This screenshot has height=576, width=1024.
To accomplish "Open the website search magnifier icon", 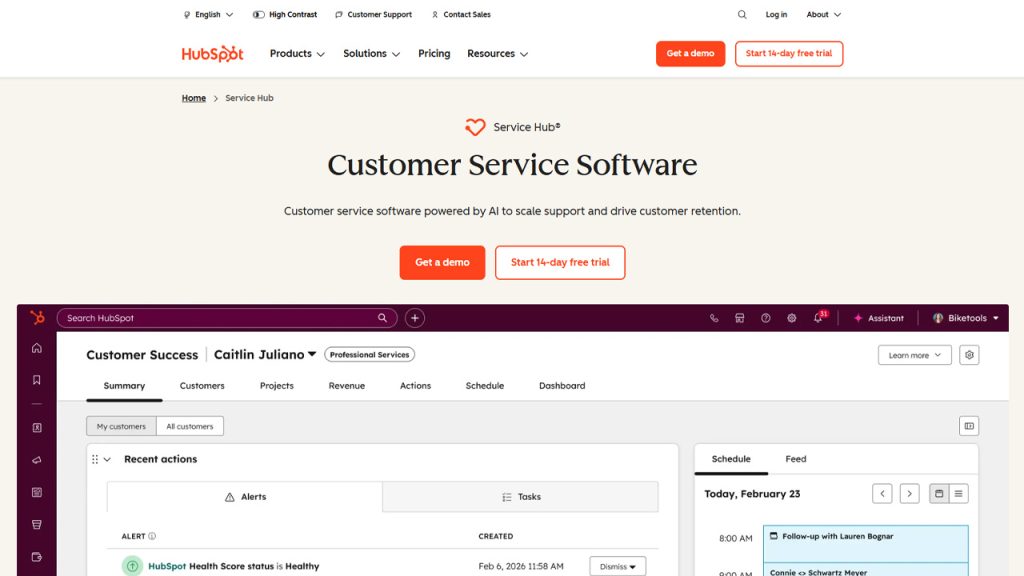I will (x=742, y=14).
